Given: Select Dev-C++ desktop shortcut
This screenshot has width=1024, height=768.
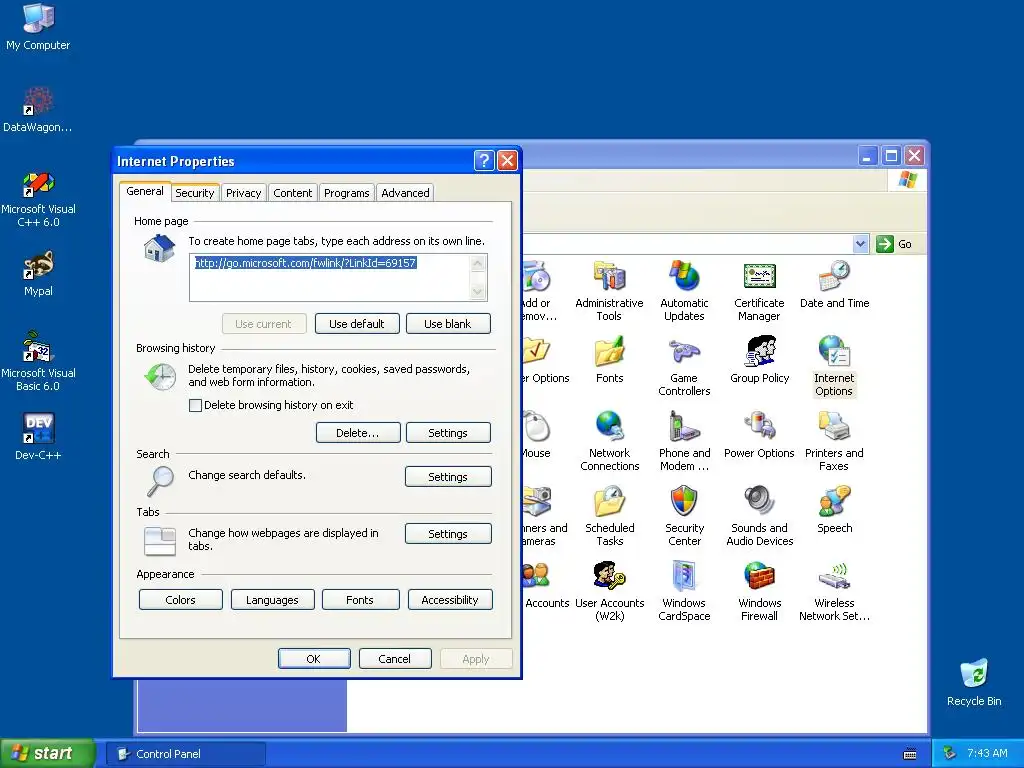Looking at the screenshot, I should tap(38, 436).
